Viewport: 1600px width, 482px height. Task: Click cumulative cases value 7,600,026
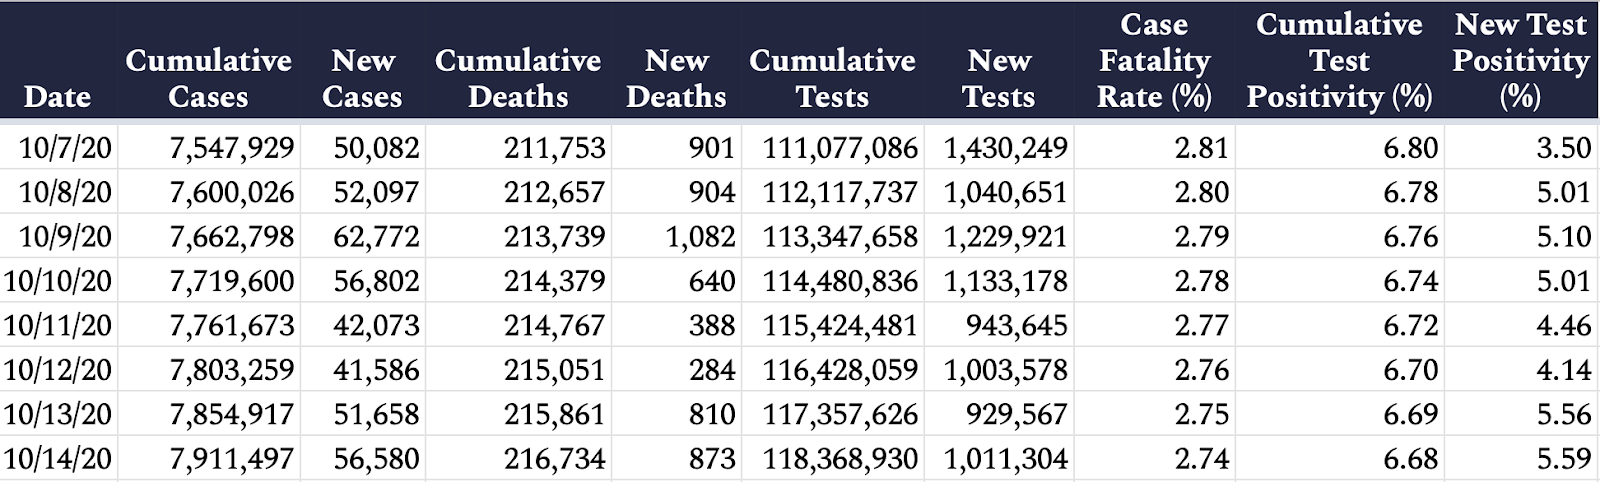pyautogui.click(x=232, y=192)
